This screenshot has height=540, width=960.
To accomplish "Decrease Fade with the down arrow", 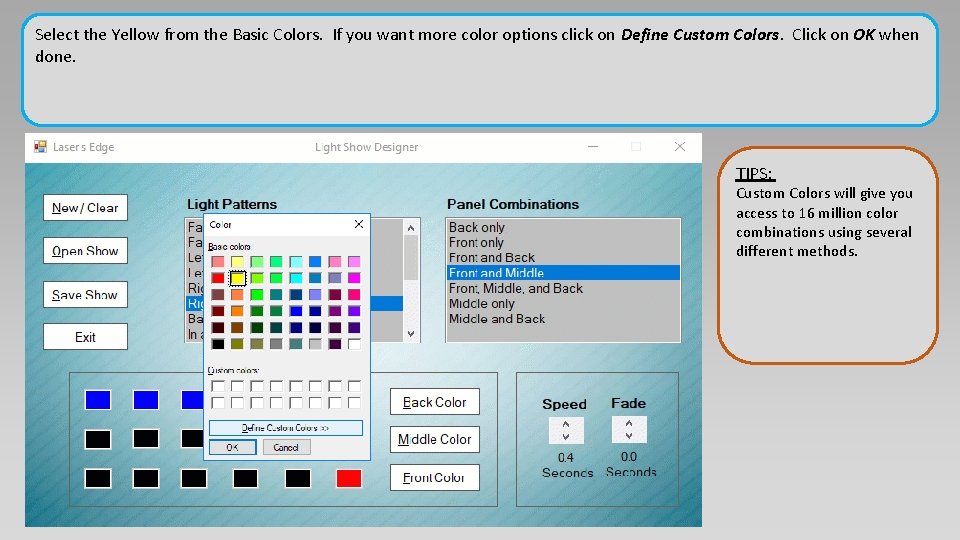I will pos(629,436).
